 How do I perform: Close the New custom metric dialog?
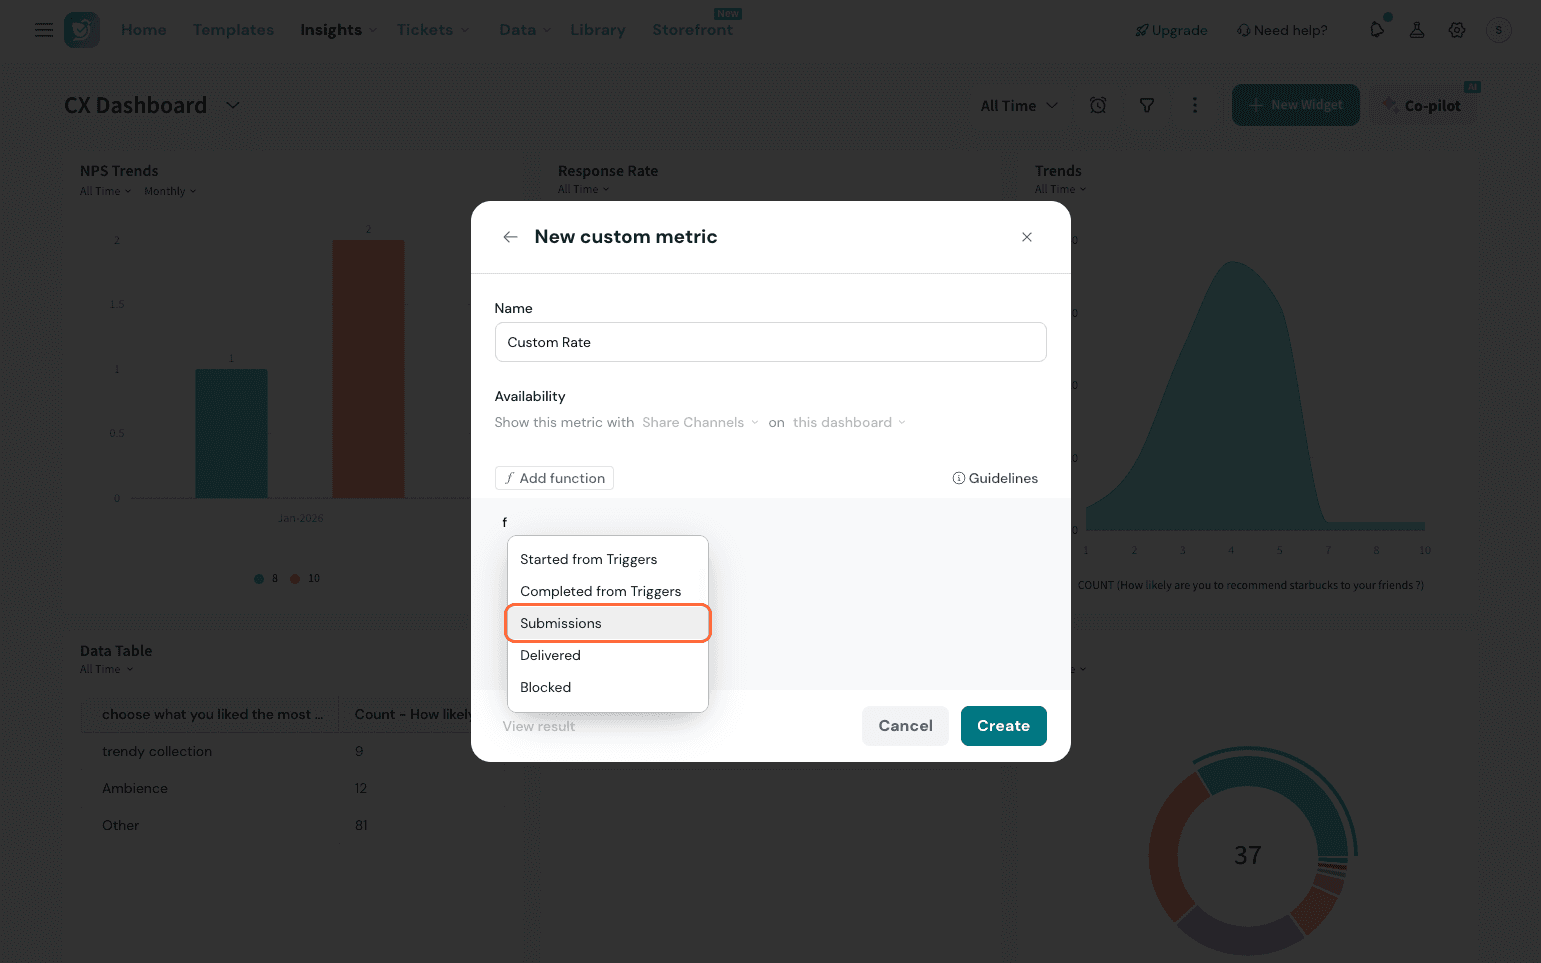tap(1026, 237)
